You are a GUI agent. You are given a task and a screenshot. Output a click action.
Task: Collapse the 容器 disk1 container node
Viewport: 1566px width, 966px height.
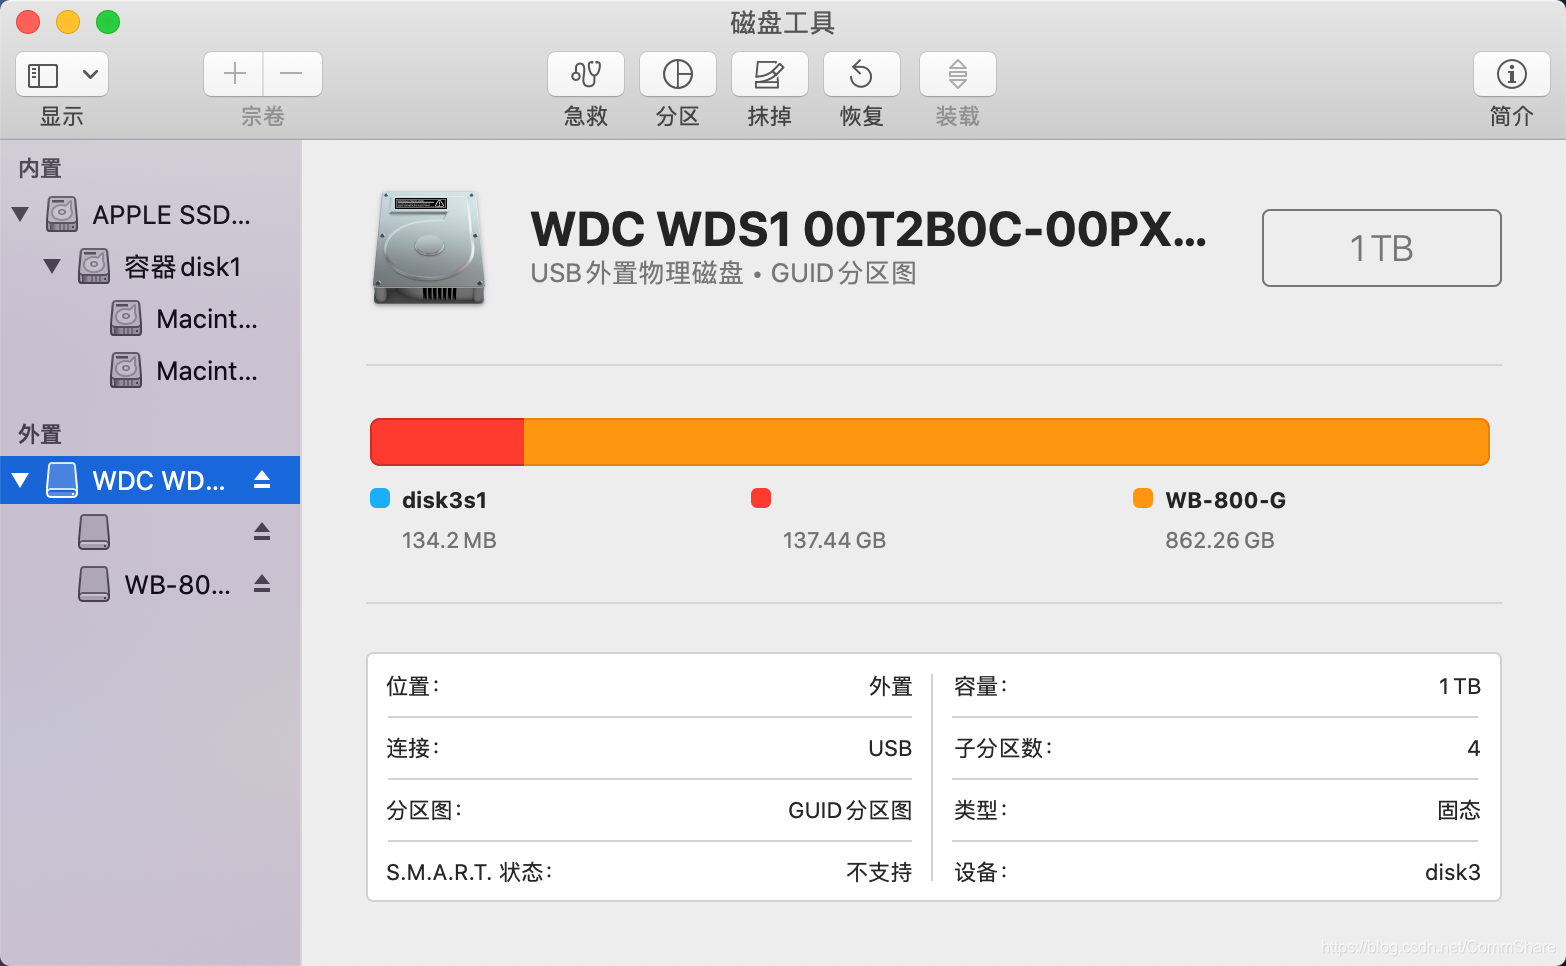point(52,266)
